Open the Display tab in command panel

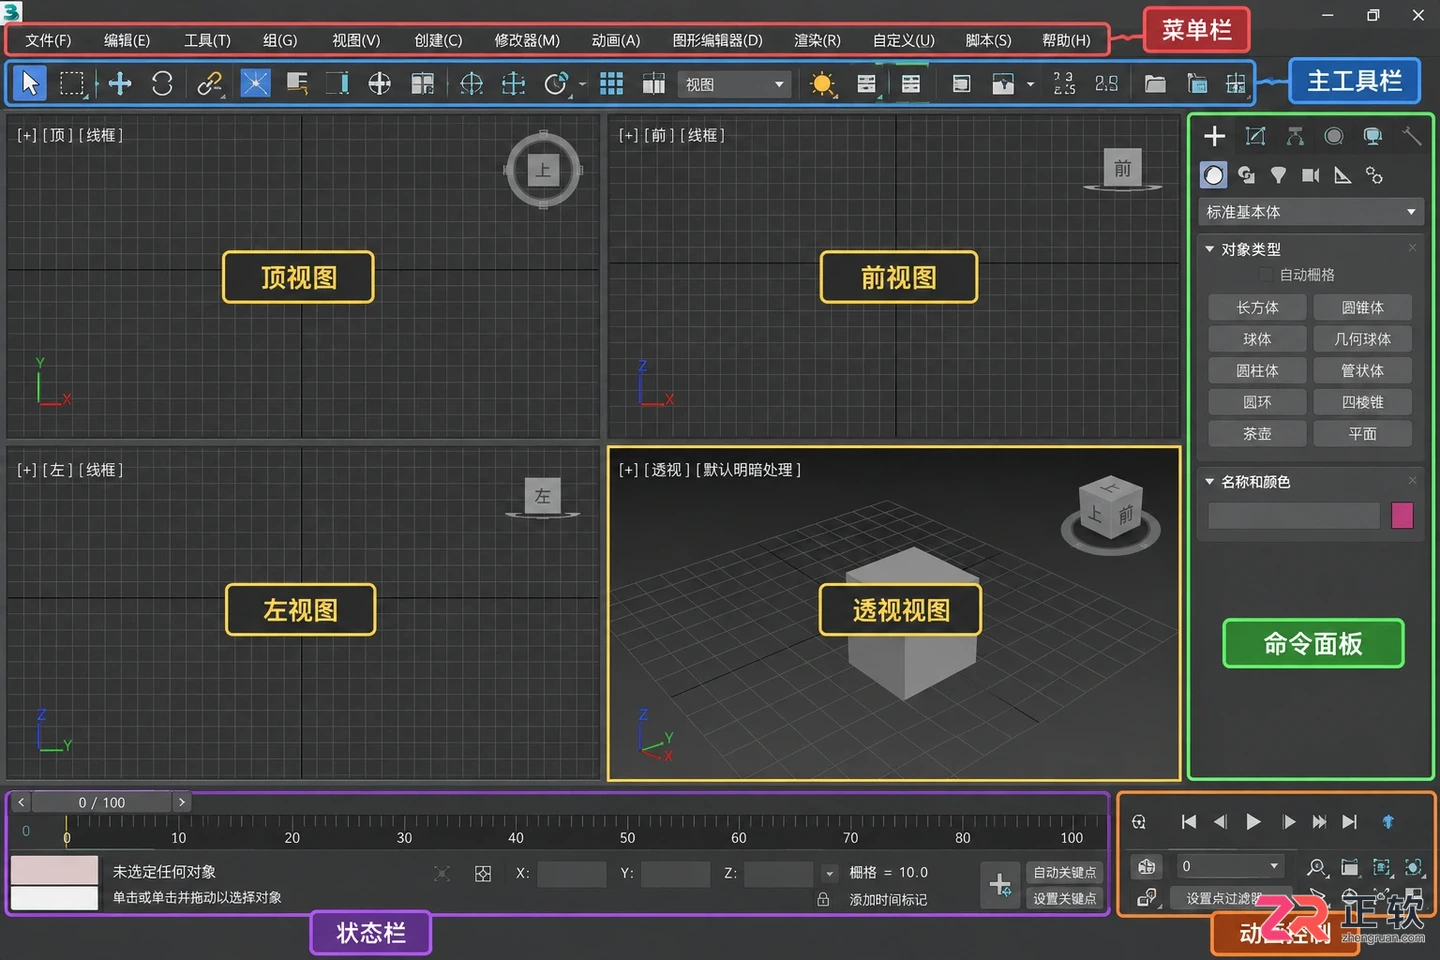click(x=1373, y=136)
